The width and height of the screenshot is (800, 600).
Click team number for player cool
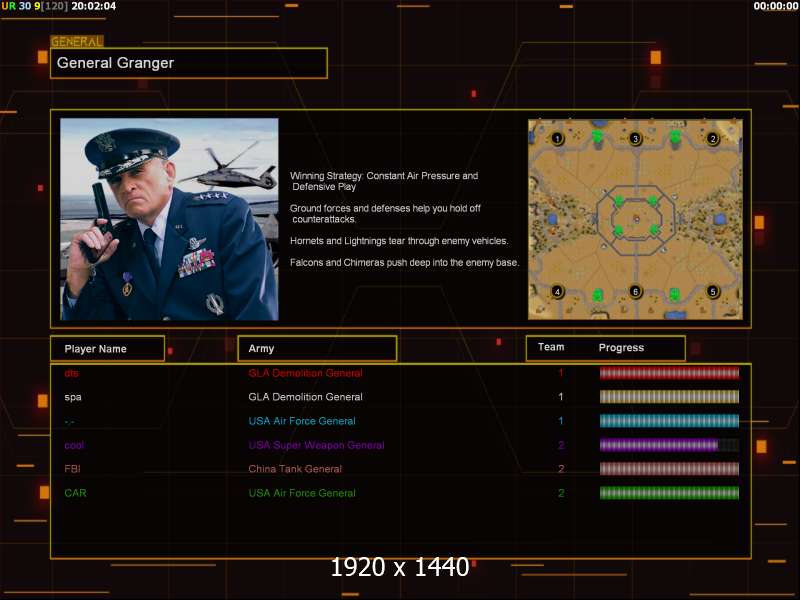point(561,445)
